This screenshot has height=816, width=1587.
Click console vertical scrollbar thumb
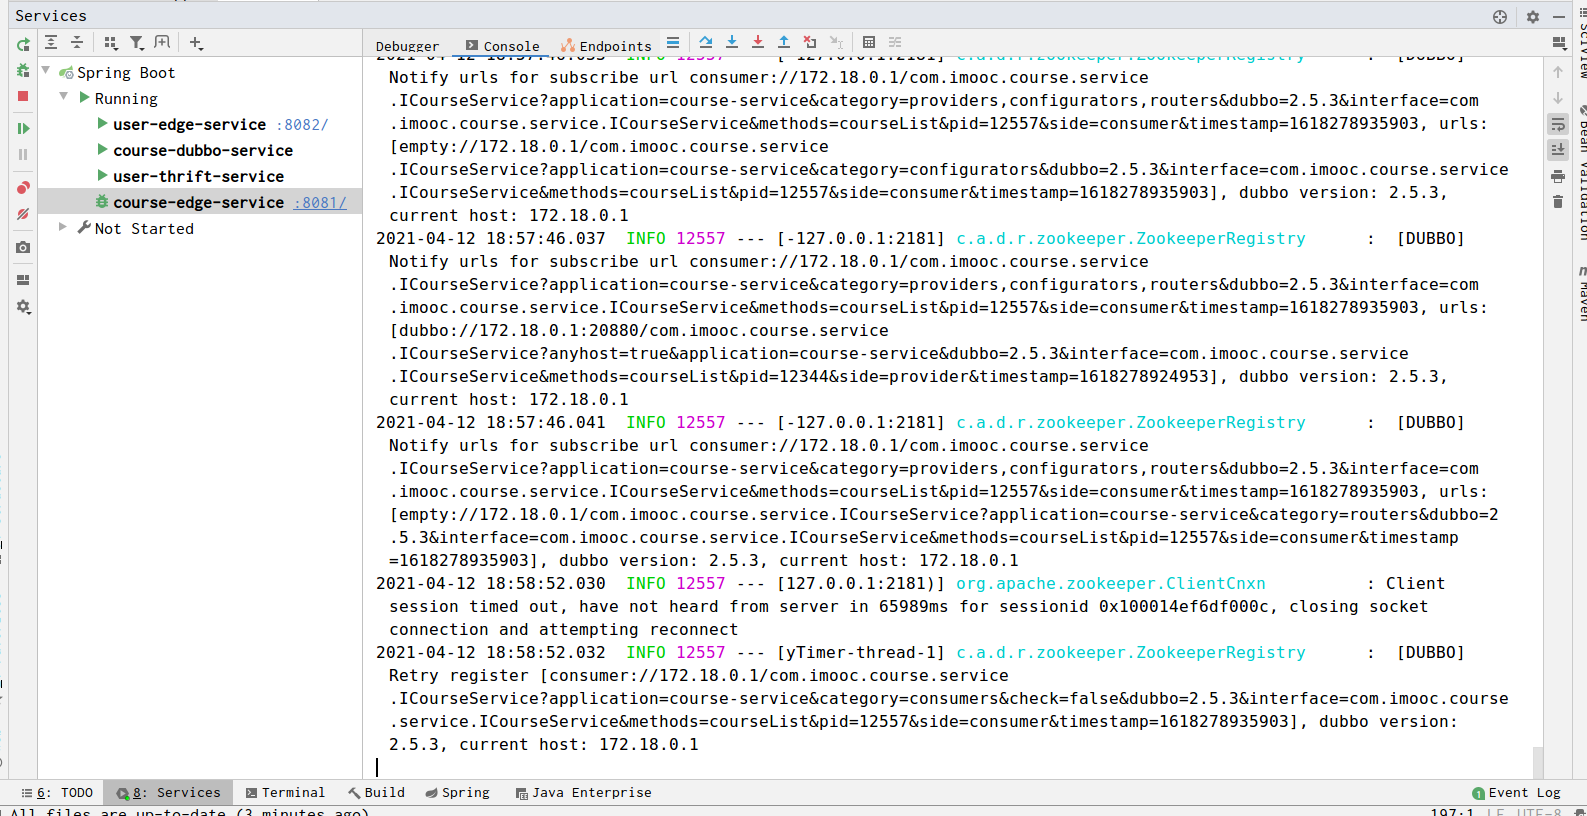click(1538, 761)
